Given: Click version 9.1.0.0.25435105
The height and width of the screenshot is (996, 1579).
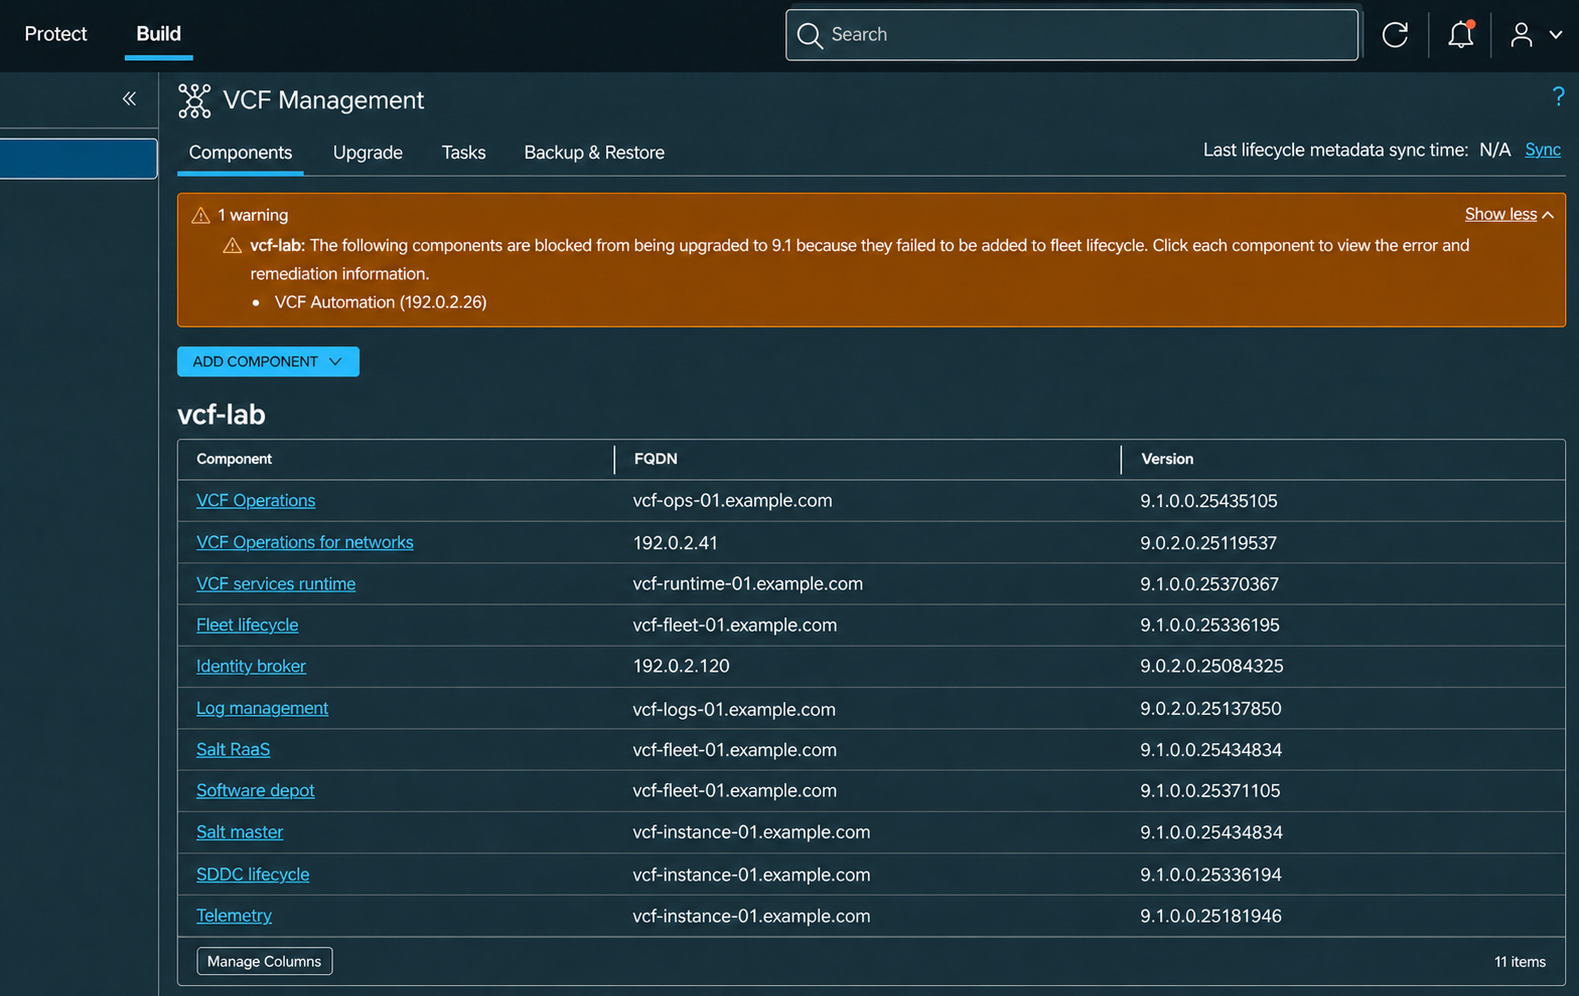Looking at the screenshot, I should pyautogui.click(x=1209, y=501).
